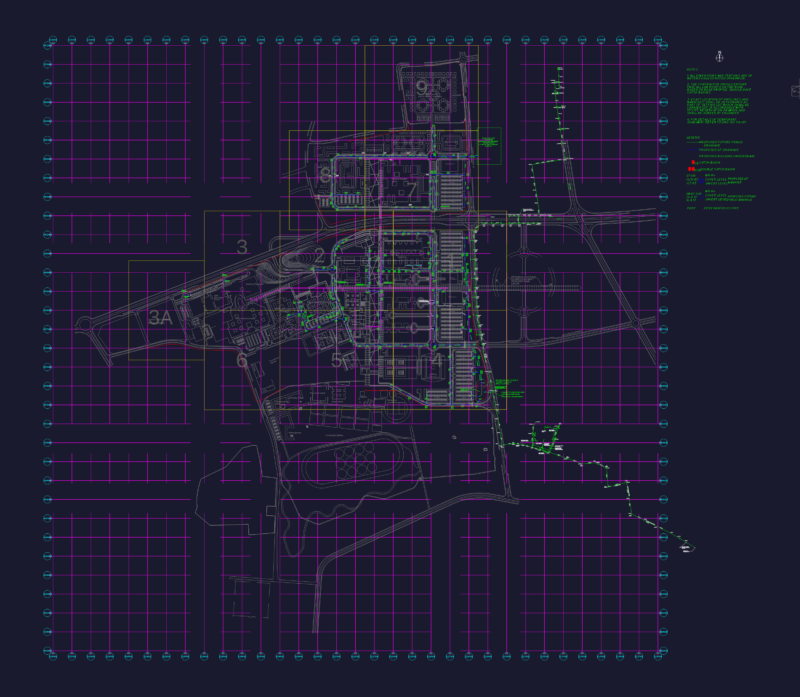Viewport: 800px width, 697px height.
Task: Click the PERF legend text
Action: (x=691, y=208)
